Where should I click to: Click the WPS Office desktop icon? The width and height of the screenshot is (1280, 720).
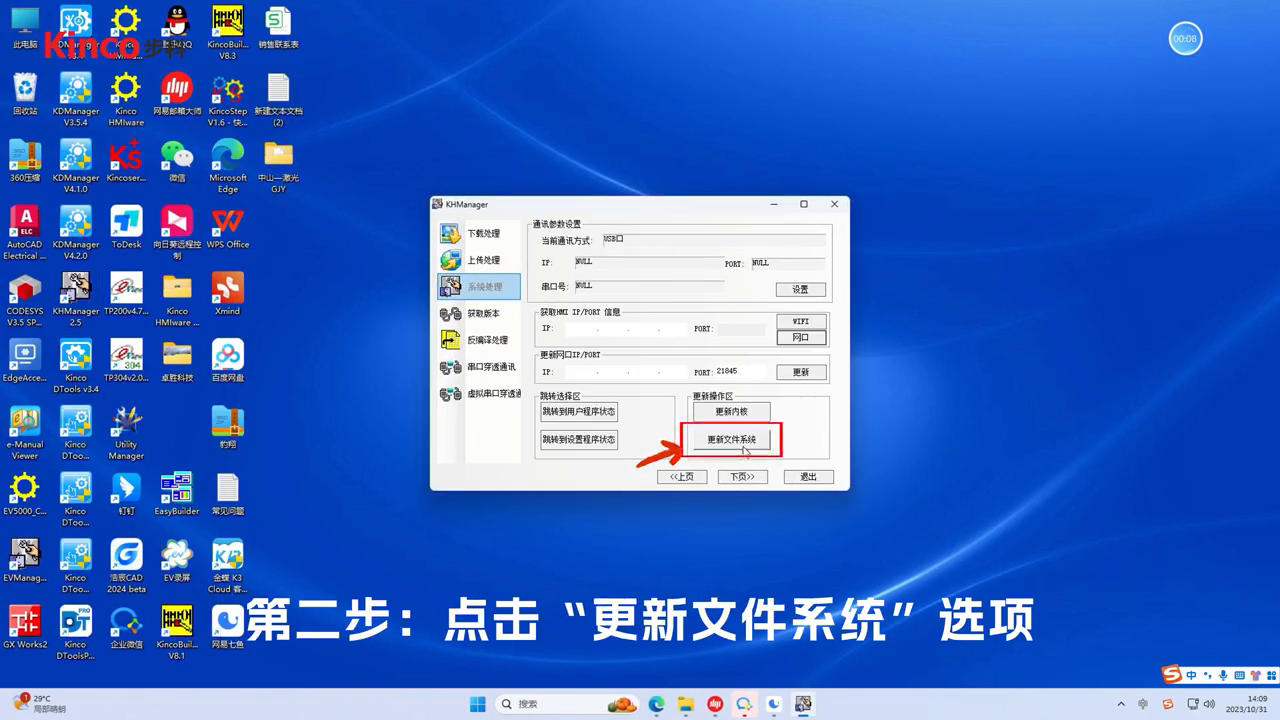point(227,227)
